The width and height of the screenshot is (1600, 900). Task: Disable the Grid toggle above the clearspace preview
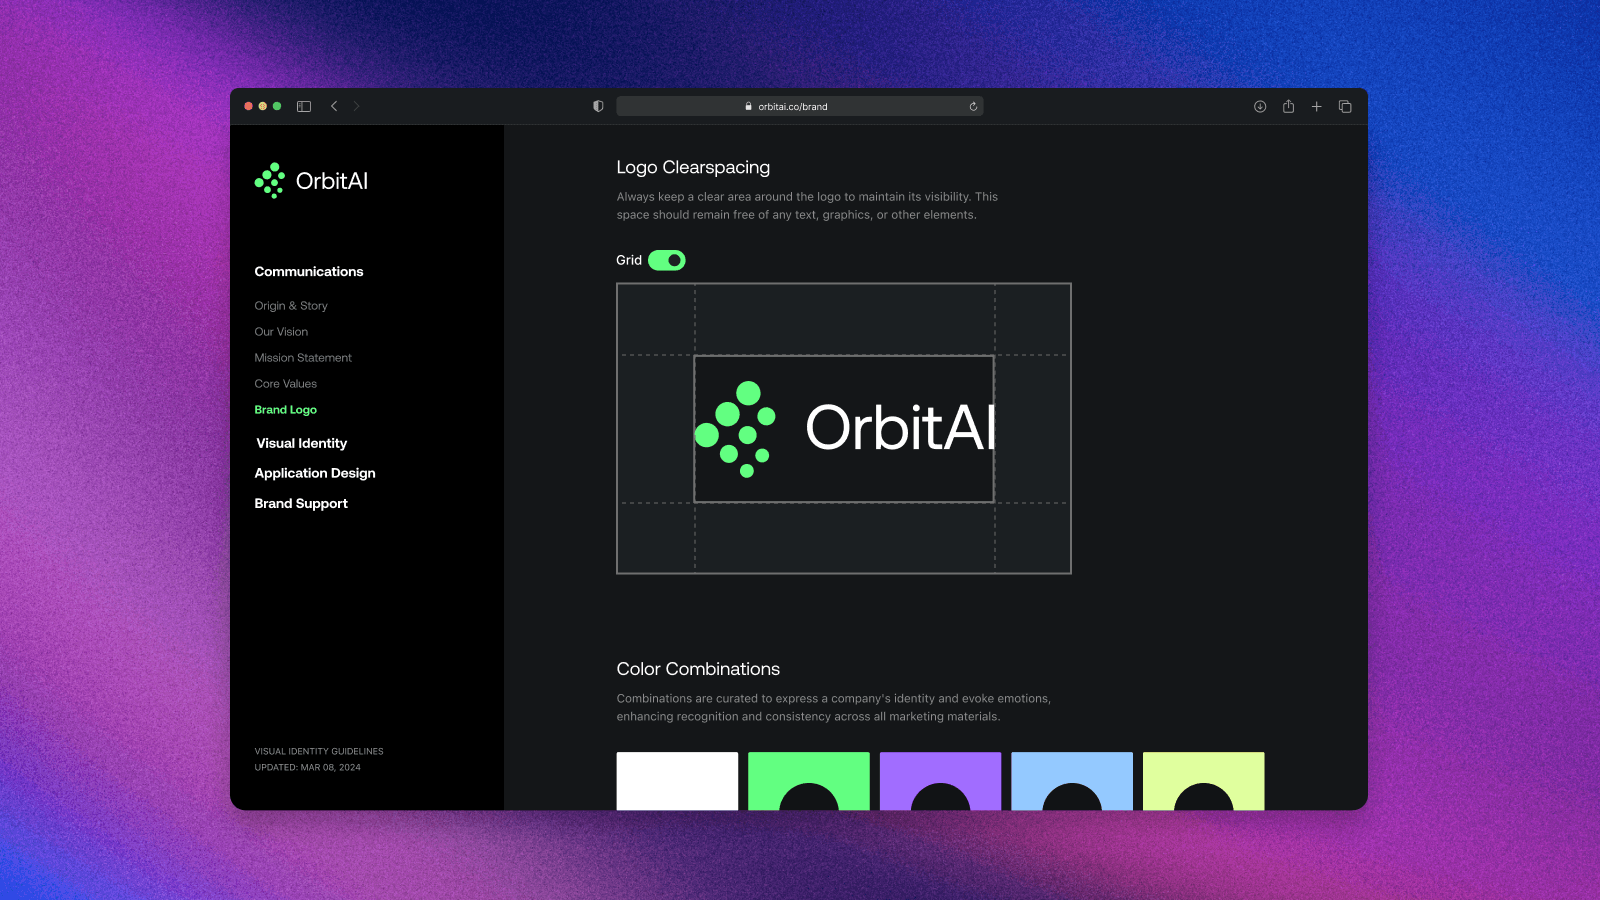[x=668, y=260]
